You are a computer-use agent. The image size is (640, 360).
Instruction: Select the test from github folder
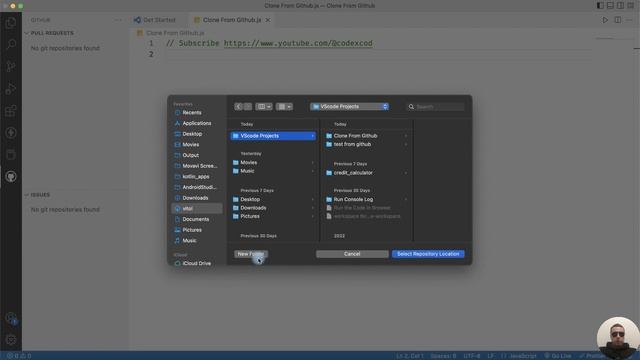click(x=367, y=144)
